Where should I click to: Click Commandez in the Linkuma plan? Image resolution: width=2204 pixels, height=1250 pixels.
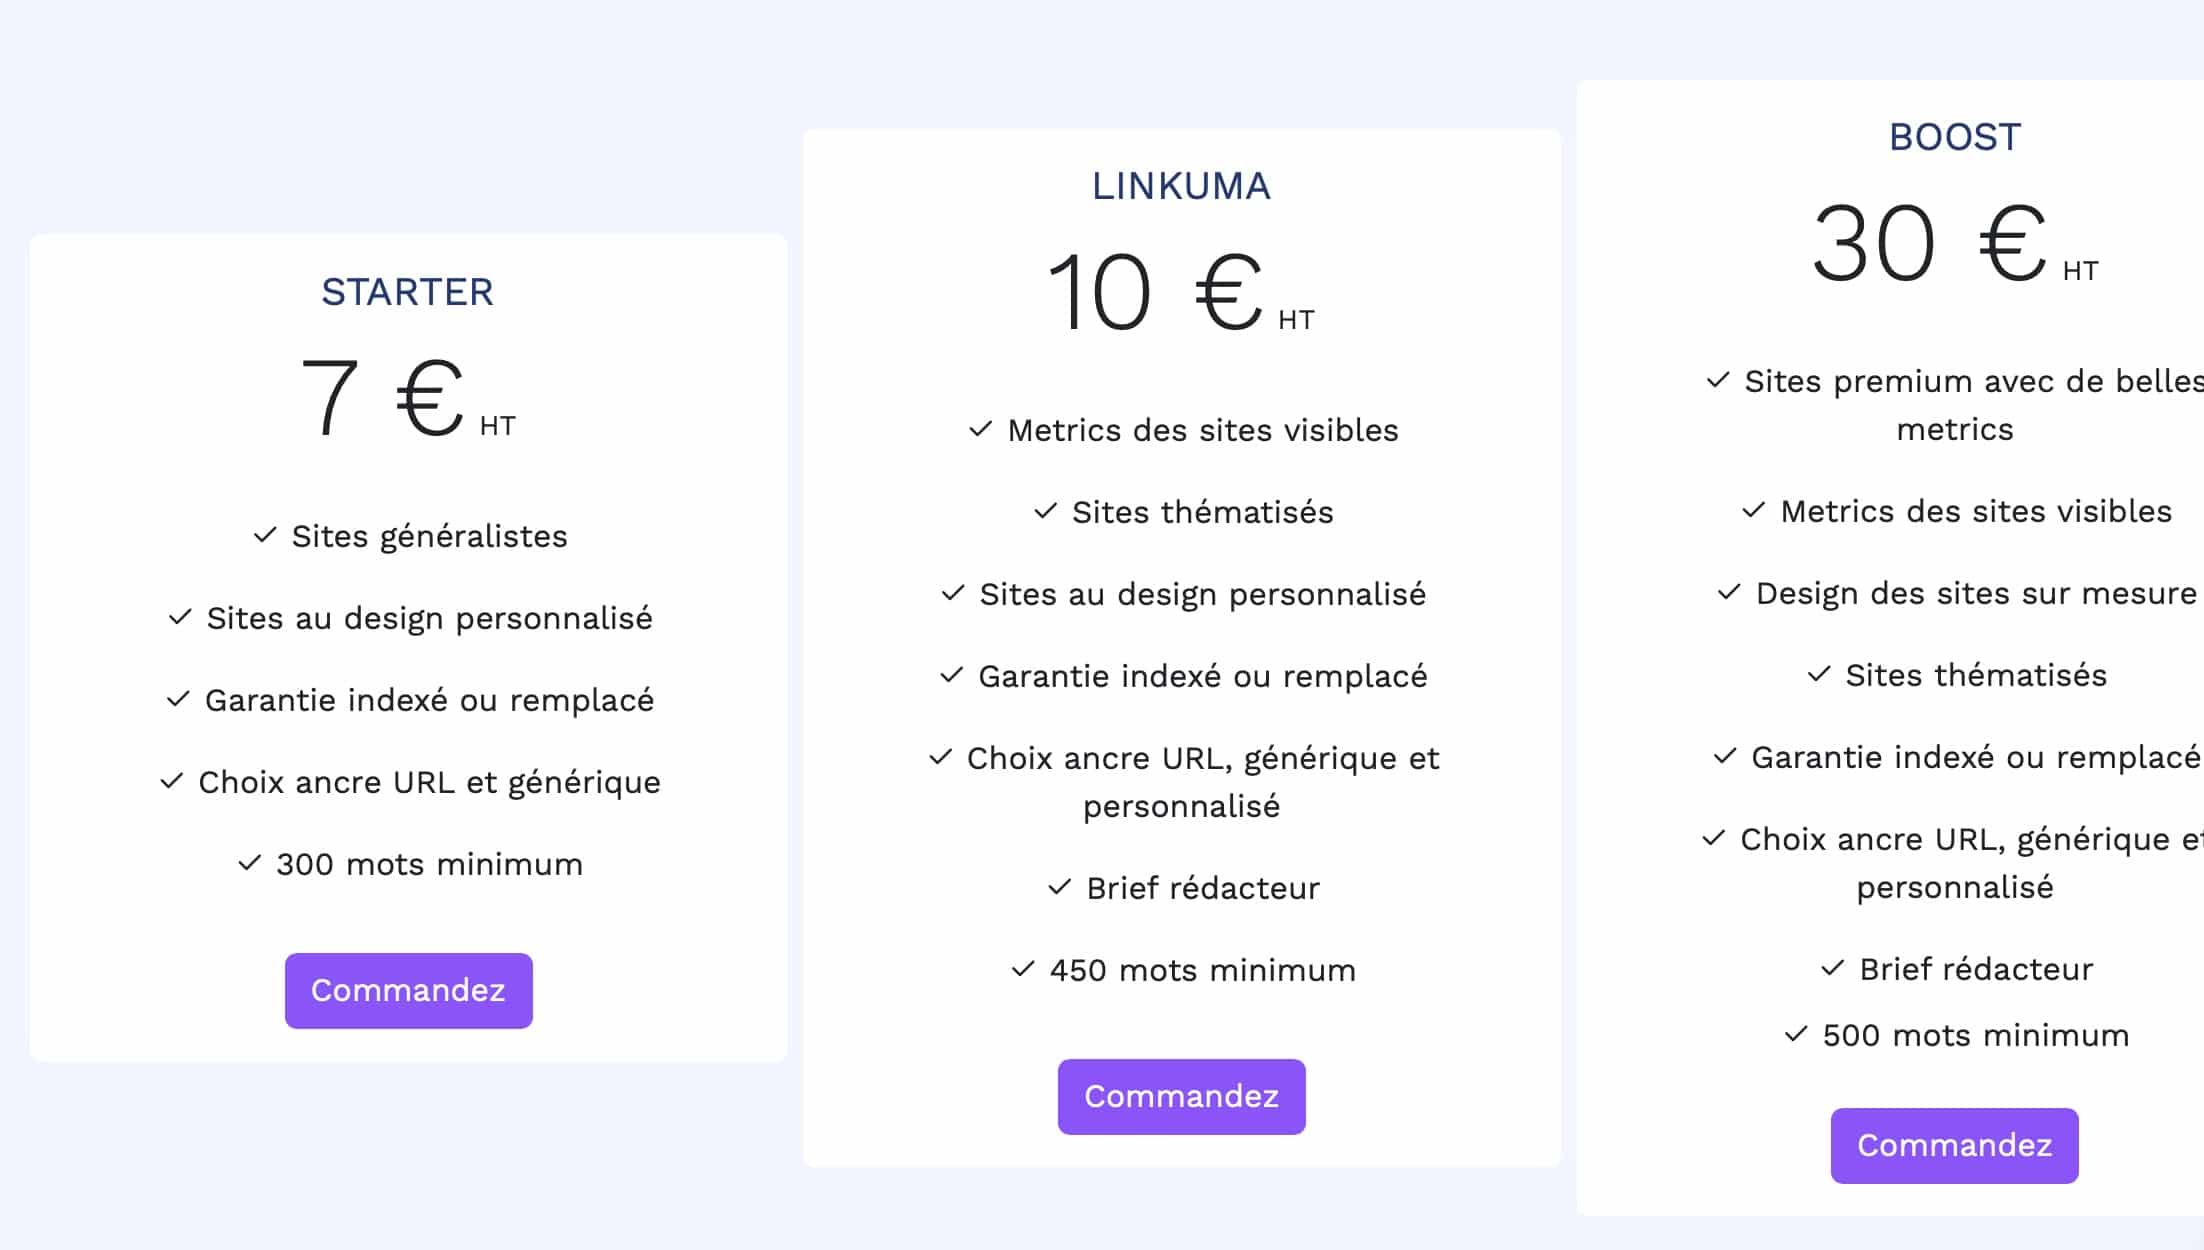(1181, 1096)
